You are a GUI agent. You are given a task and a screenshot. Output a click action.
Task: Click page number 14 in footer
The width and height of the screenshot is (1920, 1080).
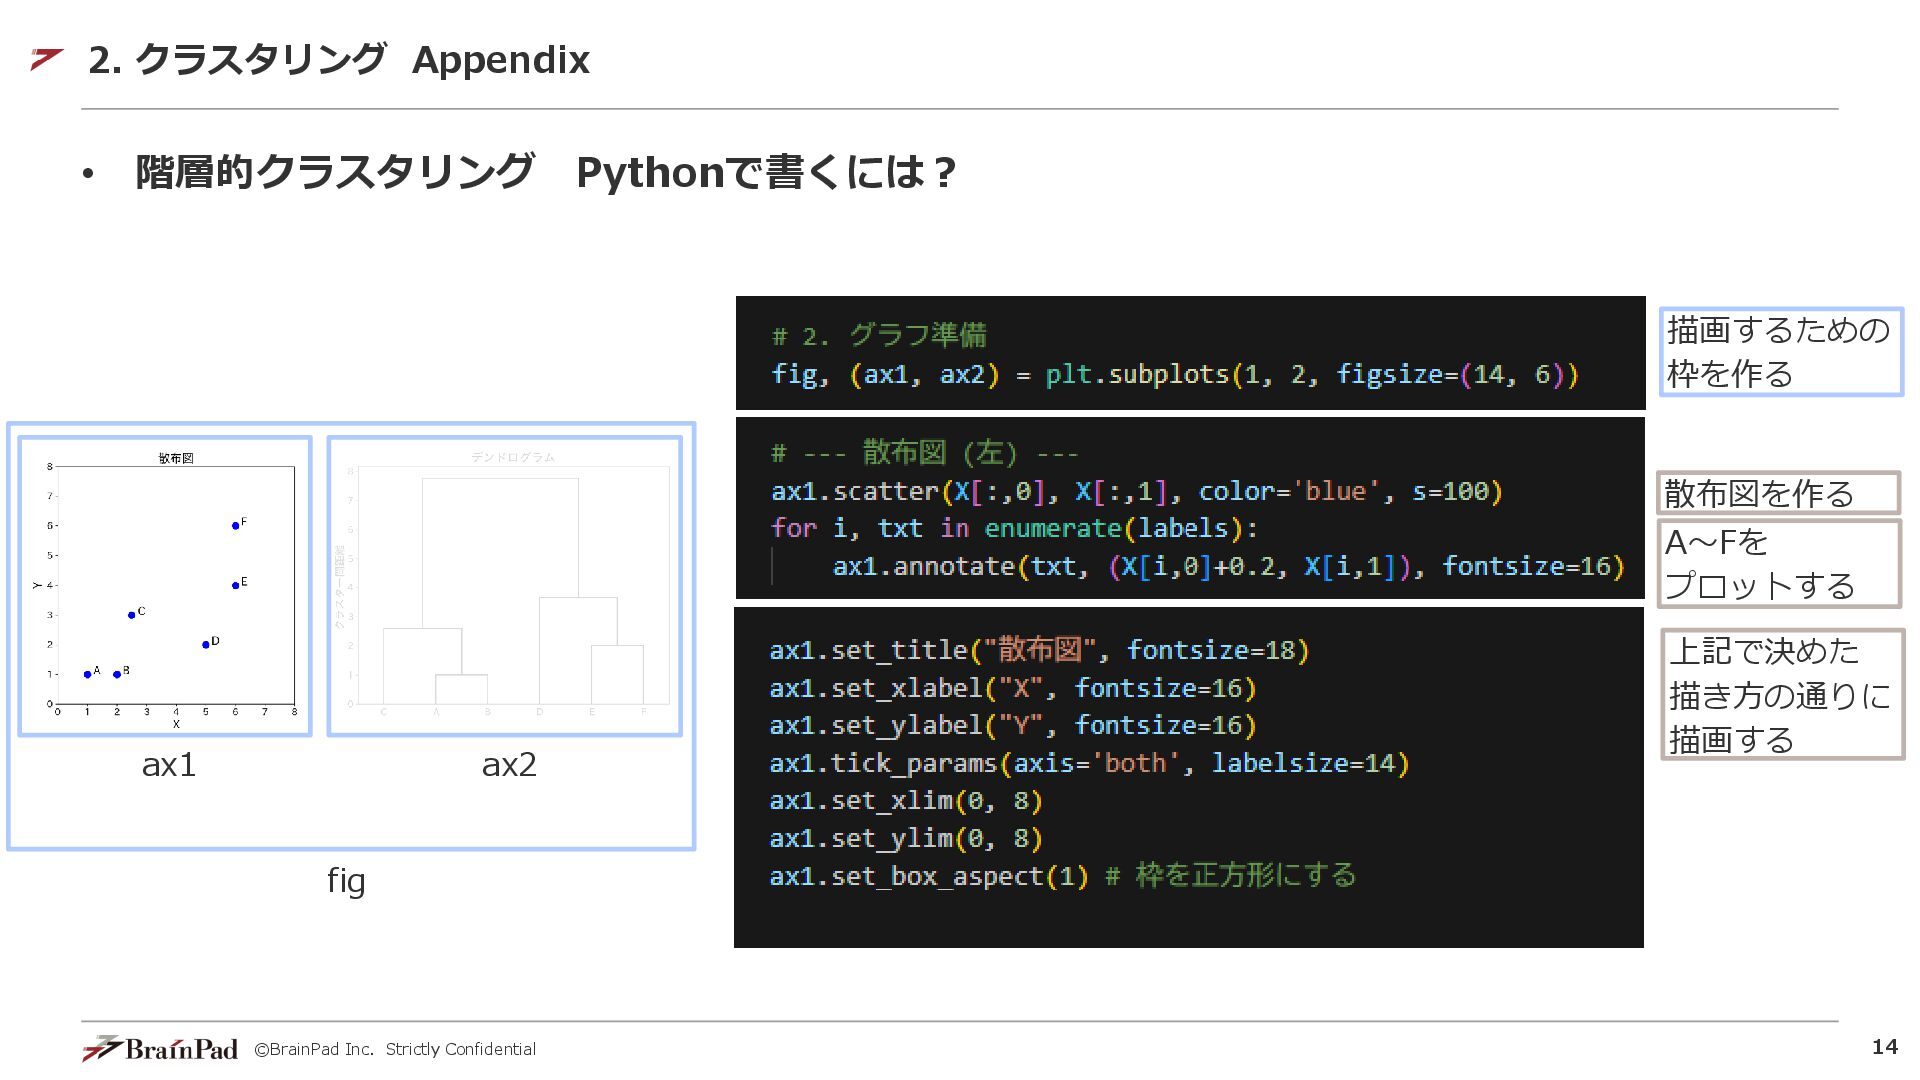coord(1884,1046)
